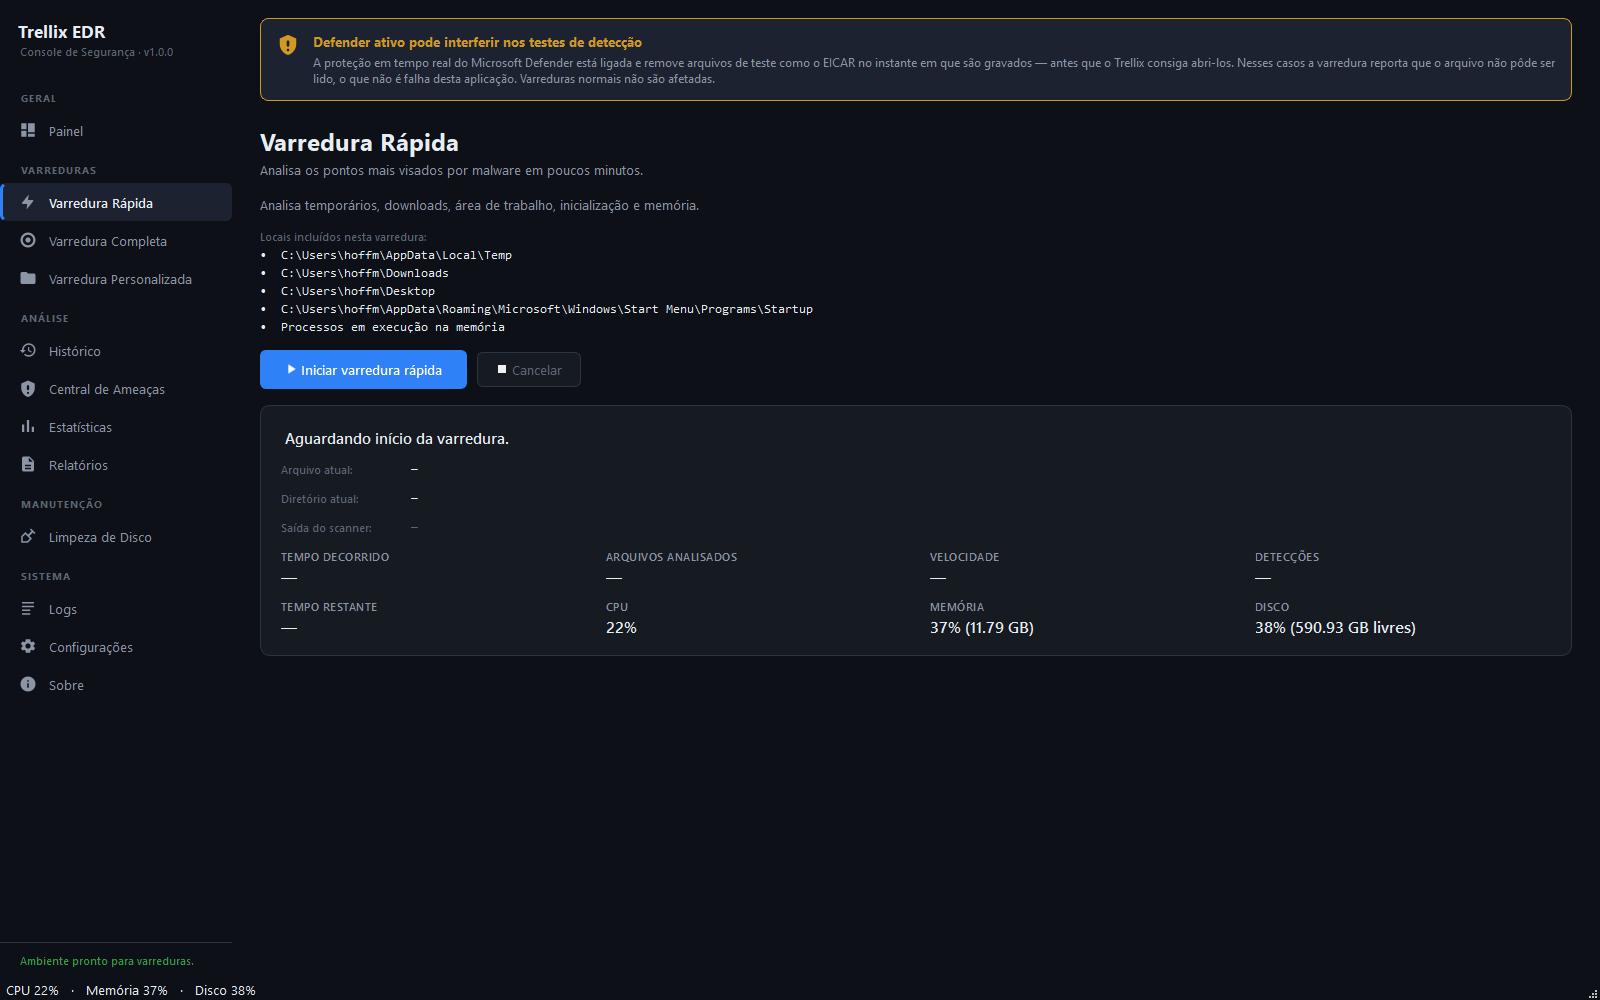Click the 'Ambiente pronto para varreduras.' status message
The image size is (1600, 1000).
pyautogui.click(x=107, y=961)
